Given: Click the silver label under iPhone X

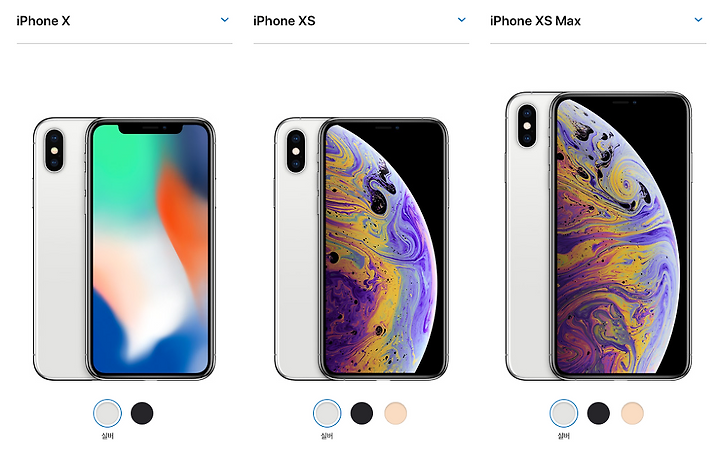Looking at the screenshot, I should [107, 436].
